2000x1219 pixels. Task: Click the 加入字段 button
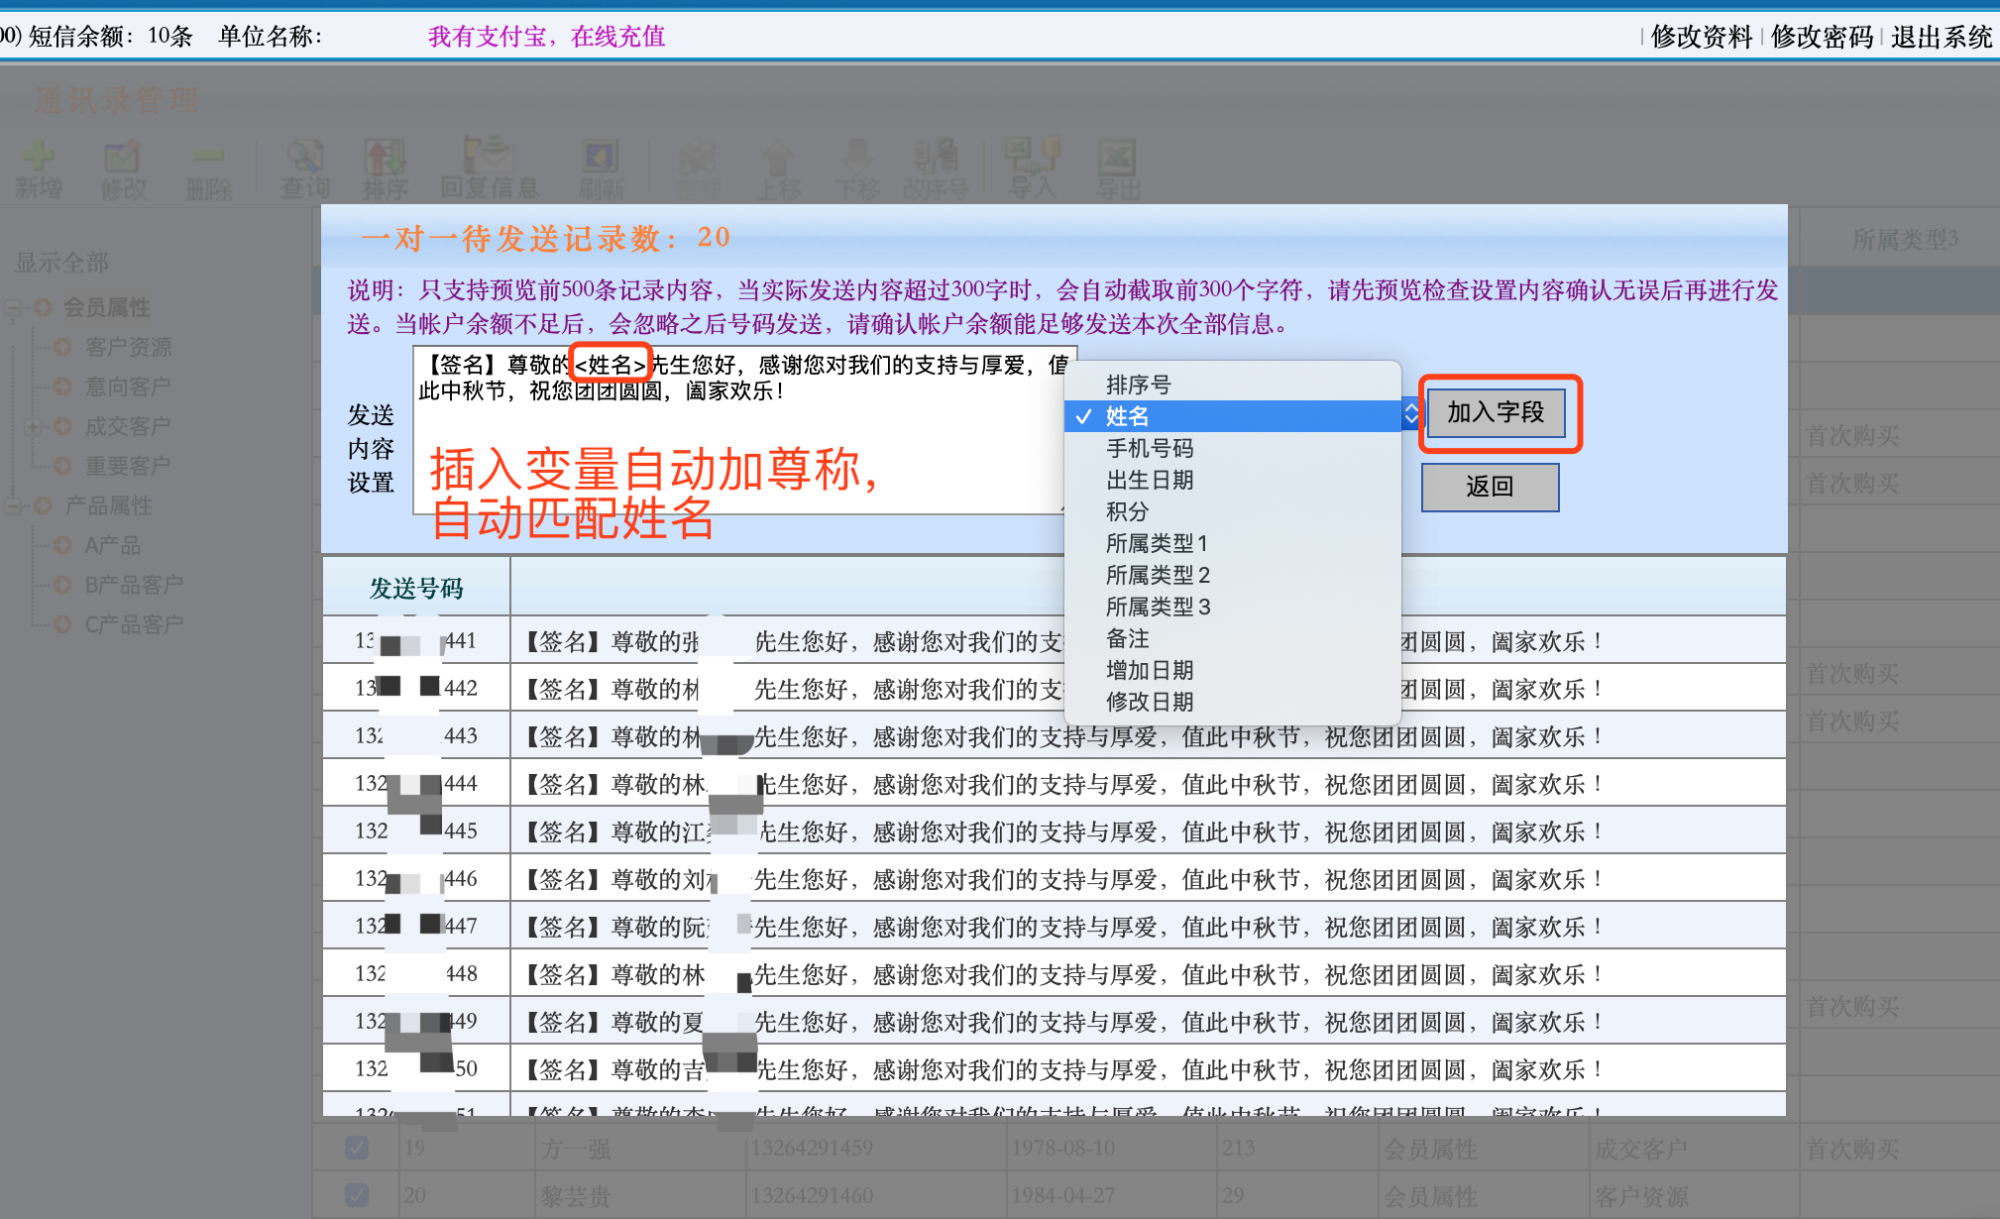click(1495, 413)
